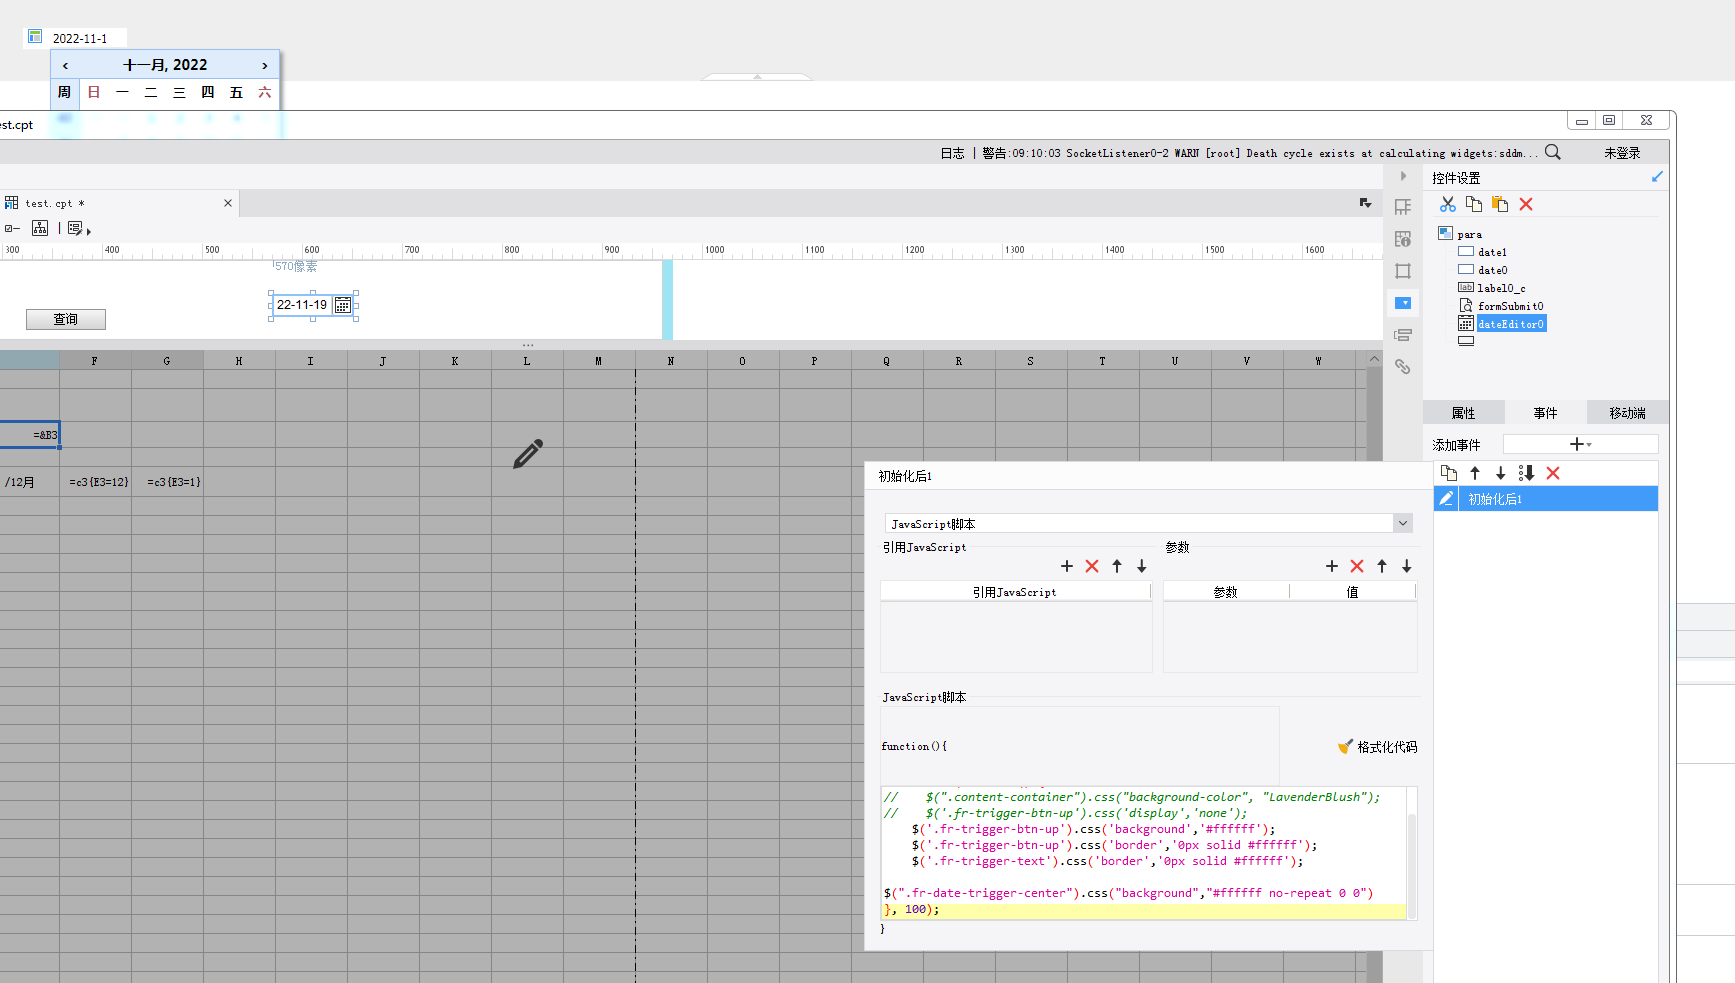Open the floating element sidebar icon
The height and width of the screenshot is (983, 1735).
click(x=1403, y=271)
